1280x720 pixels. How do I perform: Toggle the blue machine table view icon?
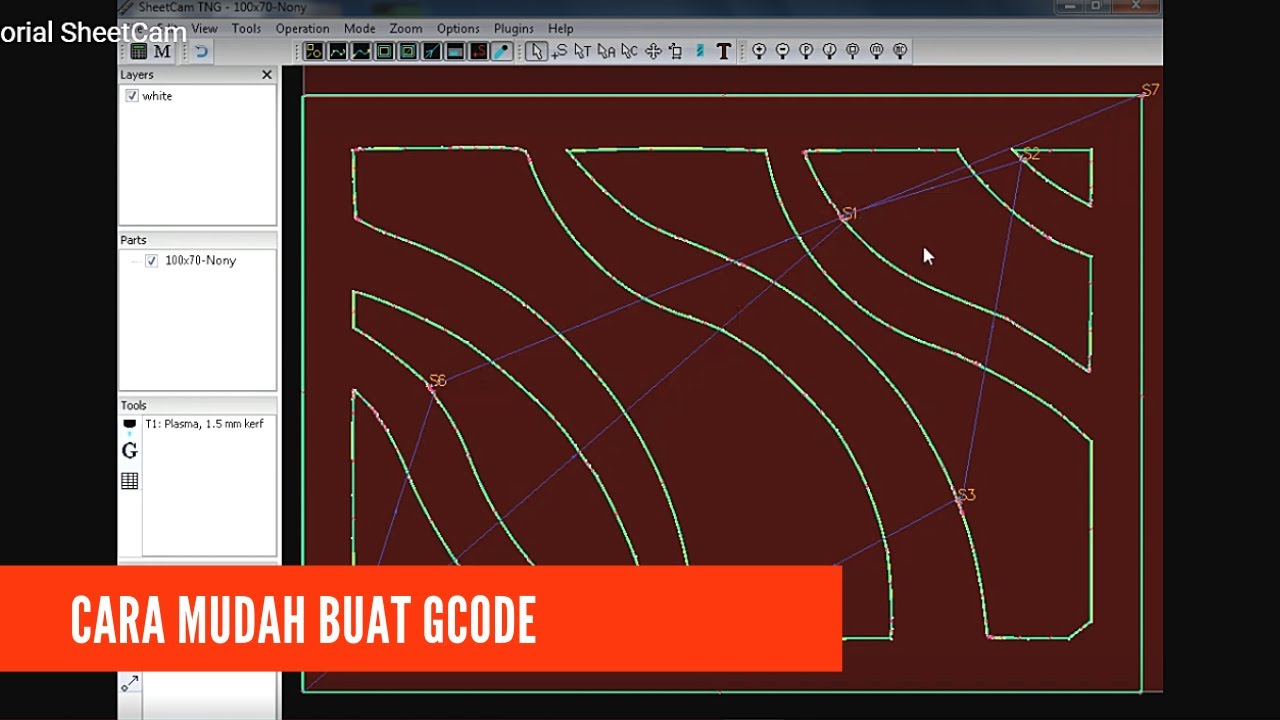(455, 51)
